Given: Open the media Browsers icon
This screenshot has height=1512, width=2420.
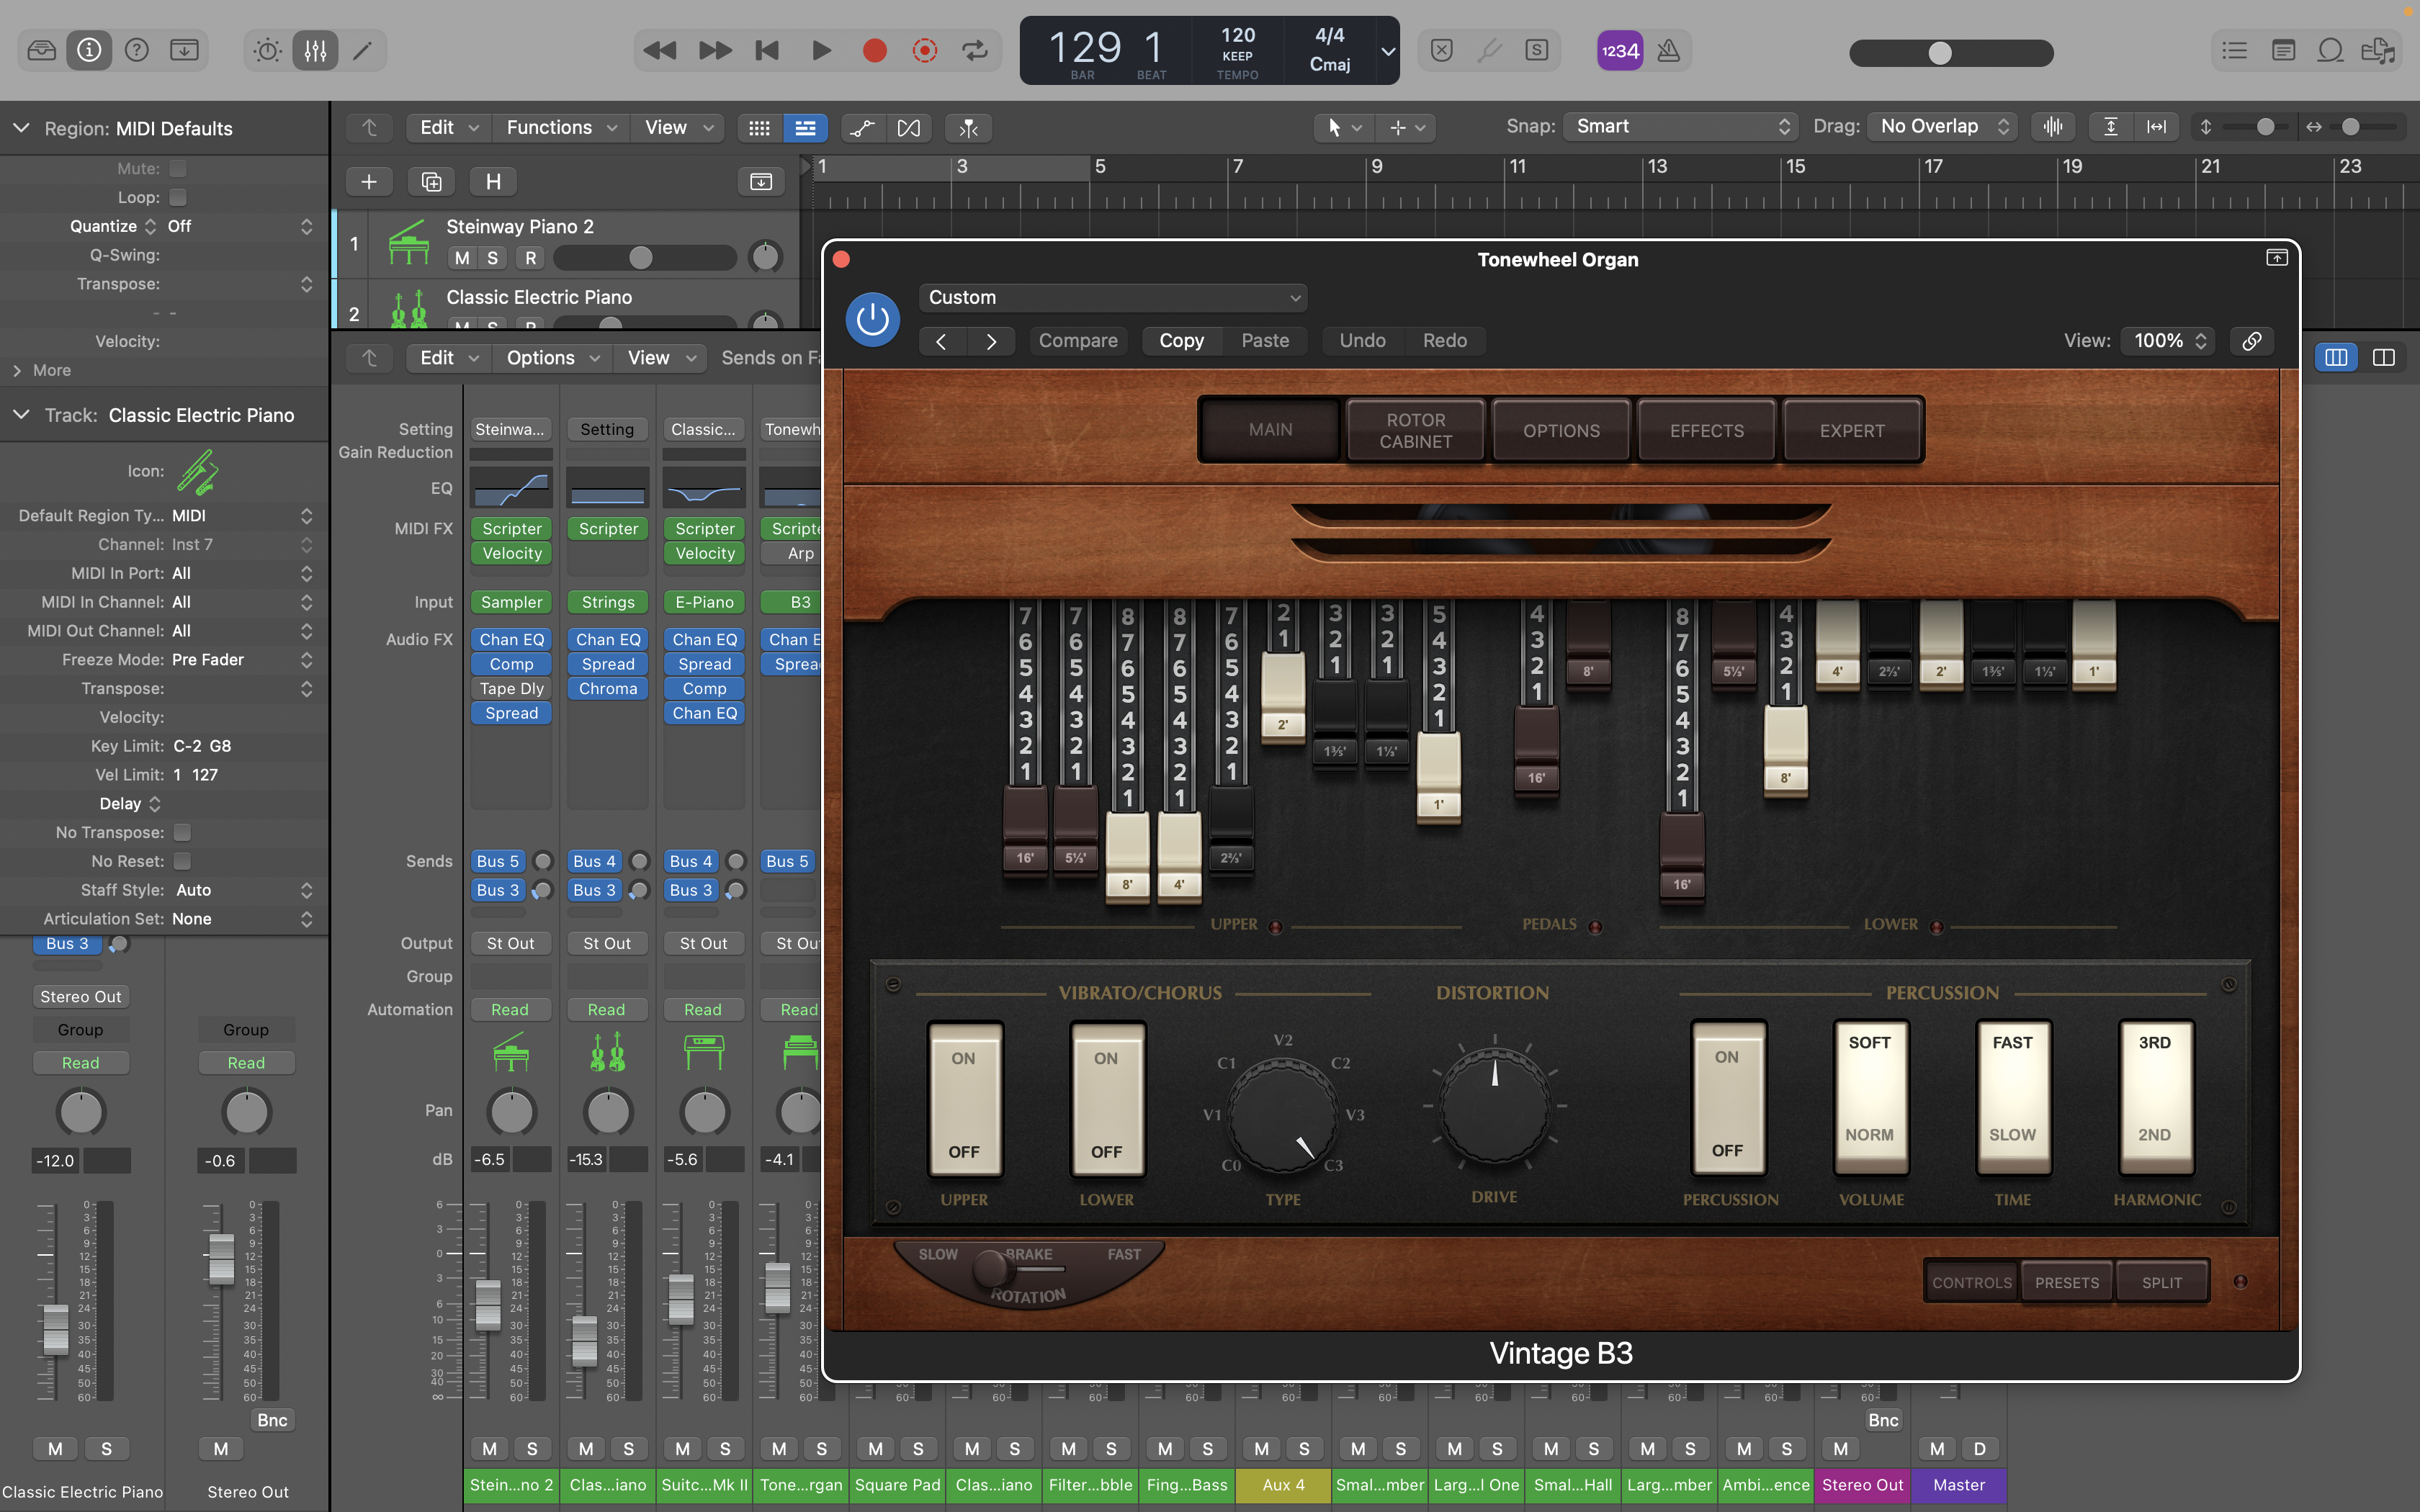Looking at the screenshot, I should [x=2378, y=50].
